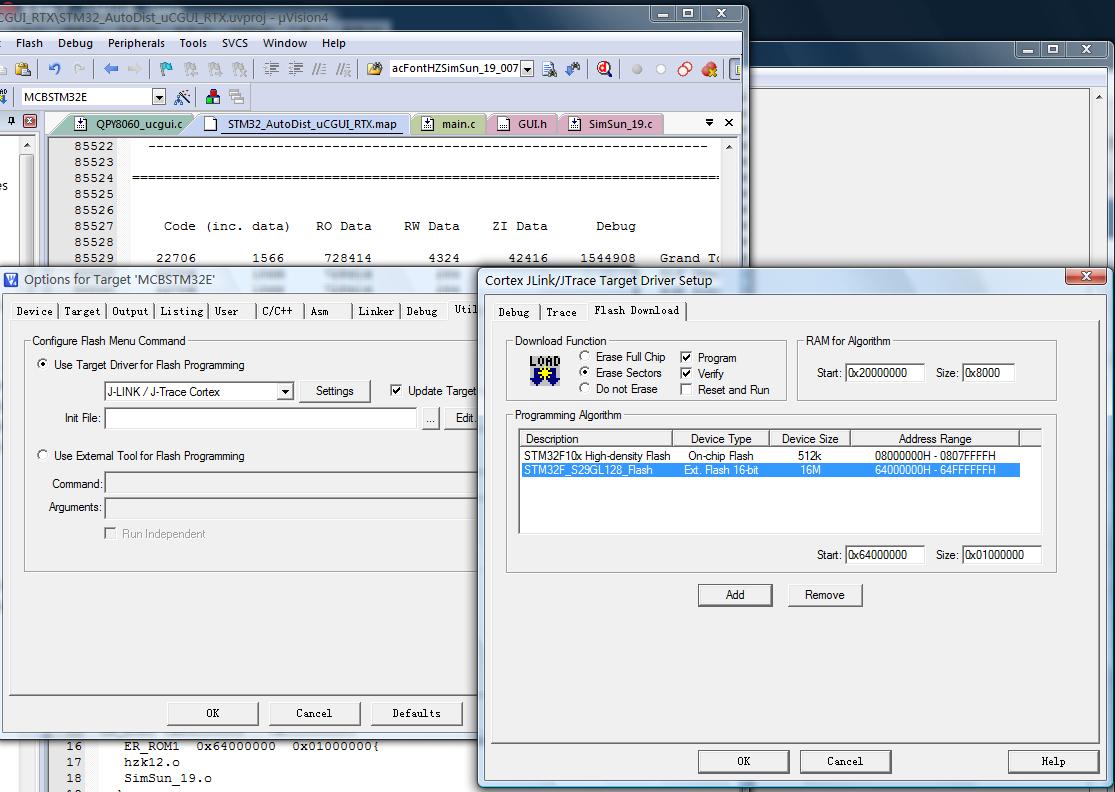Switch to the Trace tab in Driver Setup
The image size is (1115, 792).
pyautogui.click(x=561, y=312)
